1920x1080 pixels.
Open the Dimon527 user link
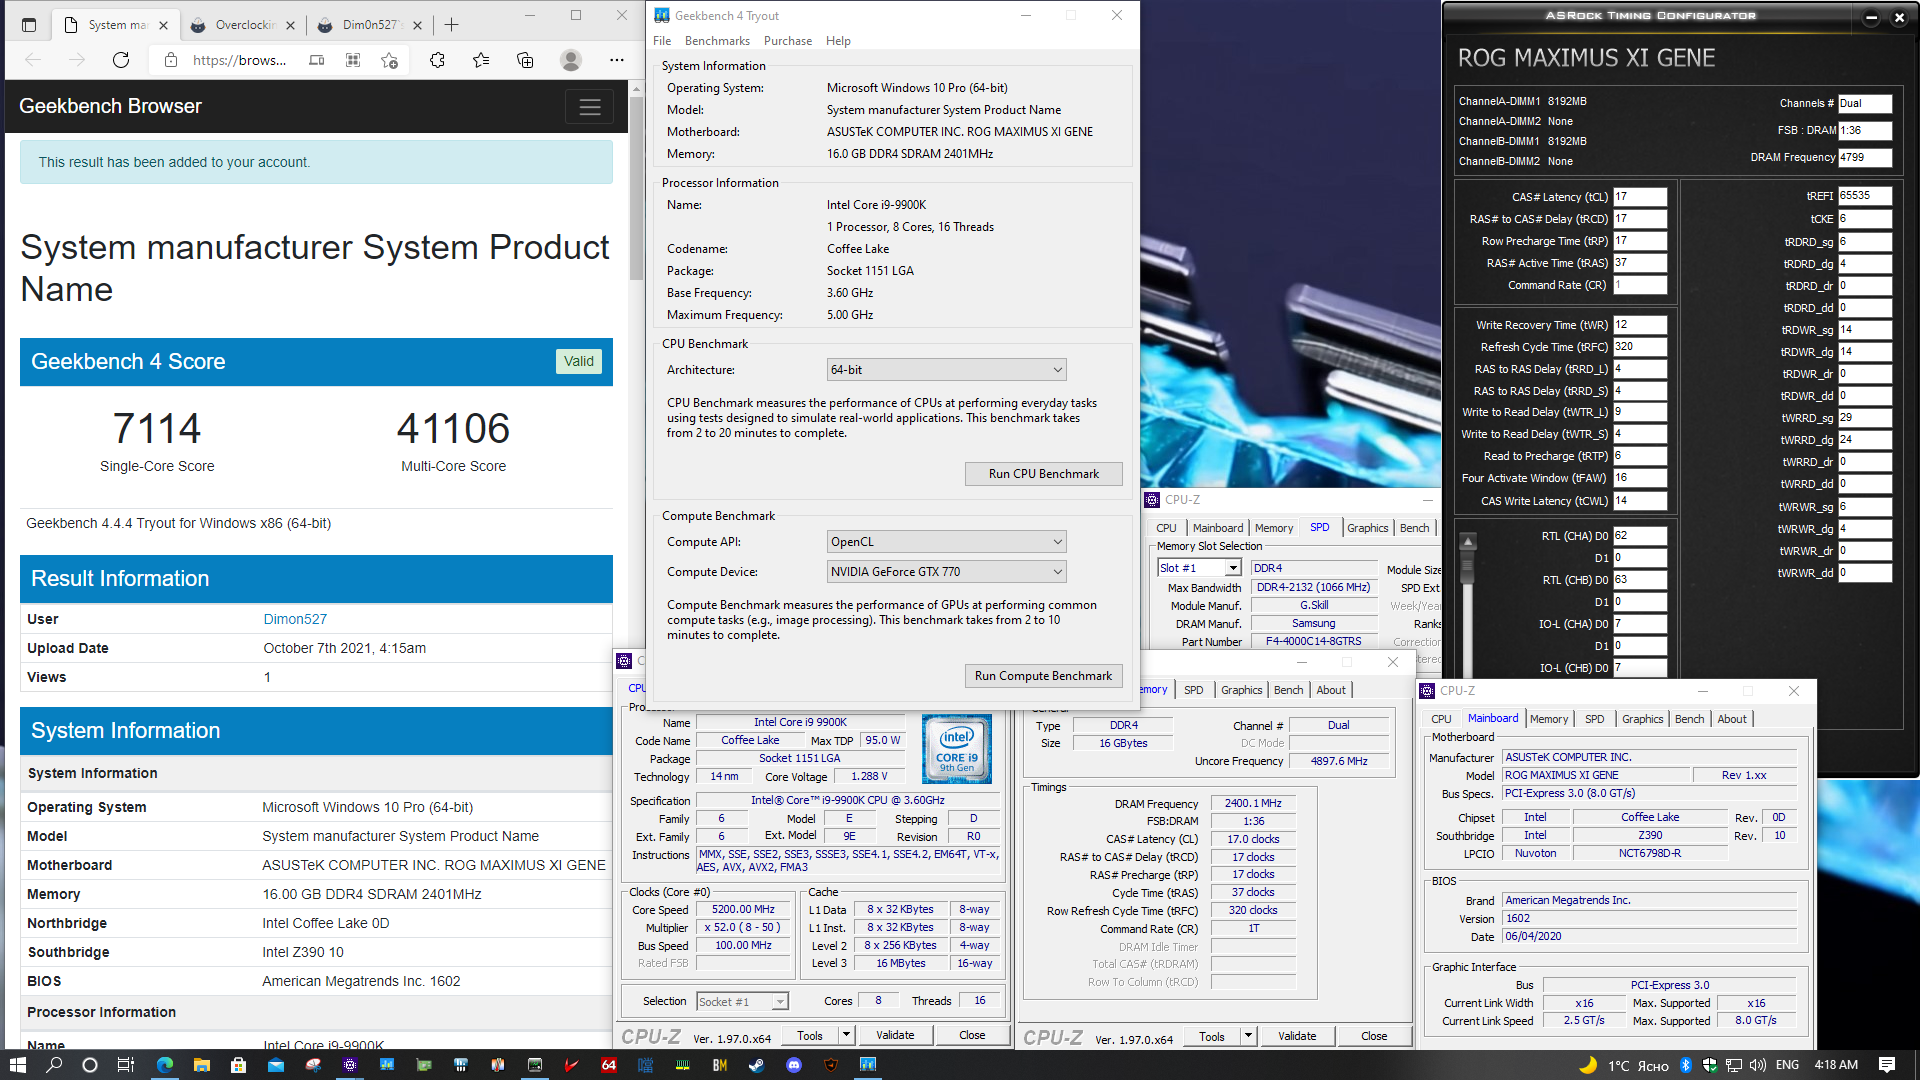coord(295,619)
